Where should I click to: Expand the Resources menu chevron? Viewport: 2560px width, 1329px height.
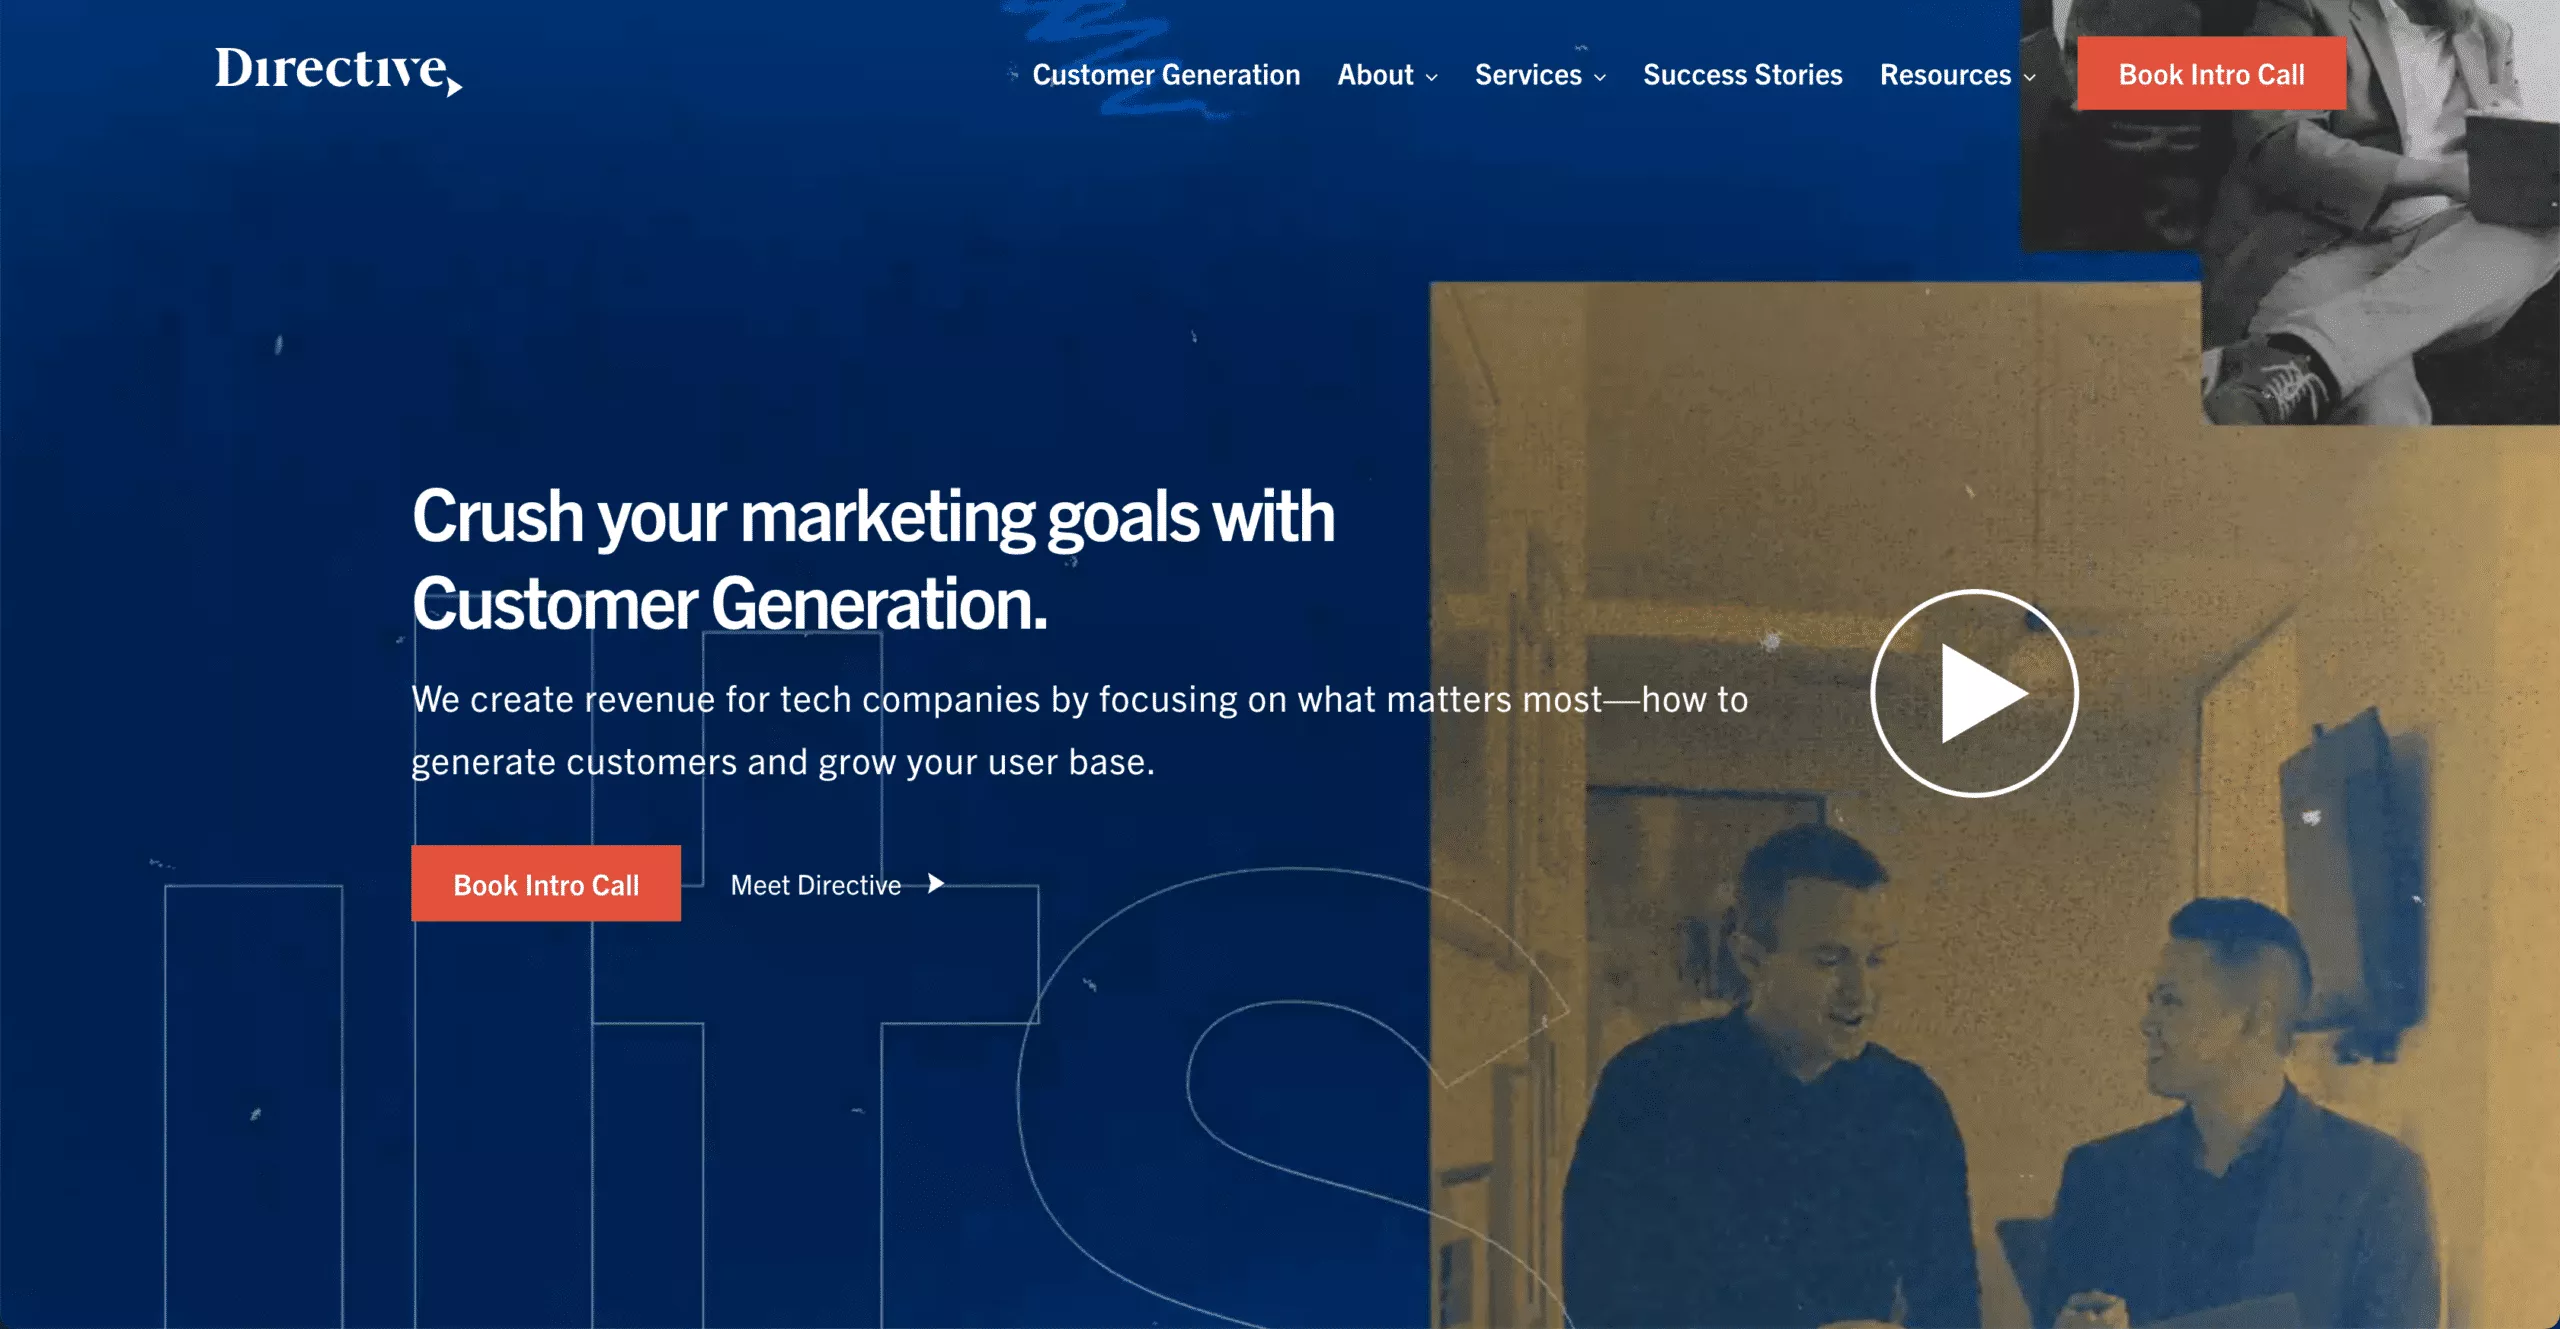pos(2029,77)
